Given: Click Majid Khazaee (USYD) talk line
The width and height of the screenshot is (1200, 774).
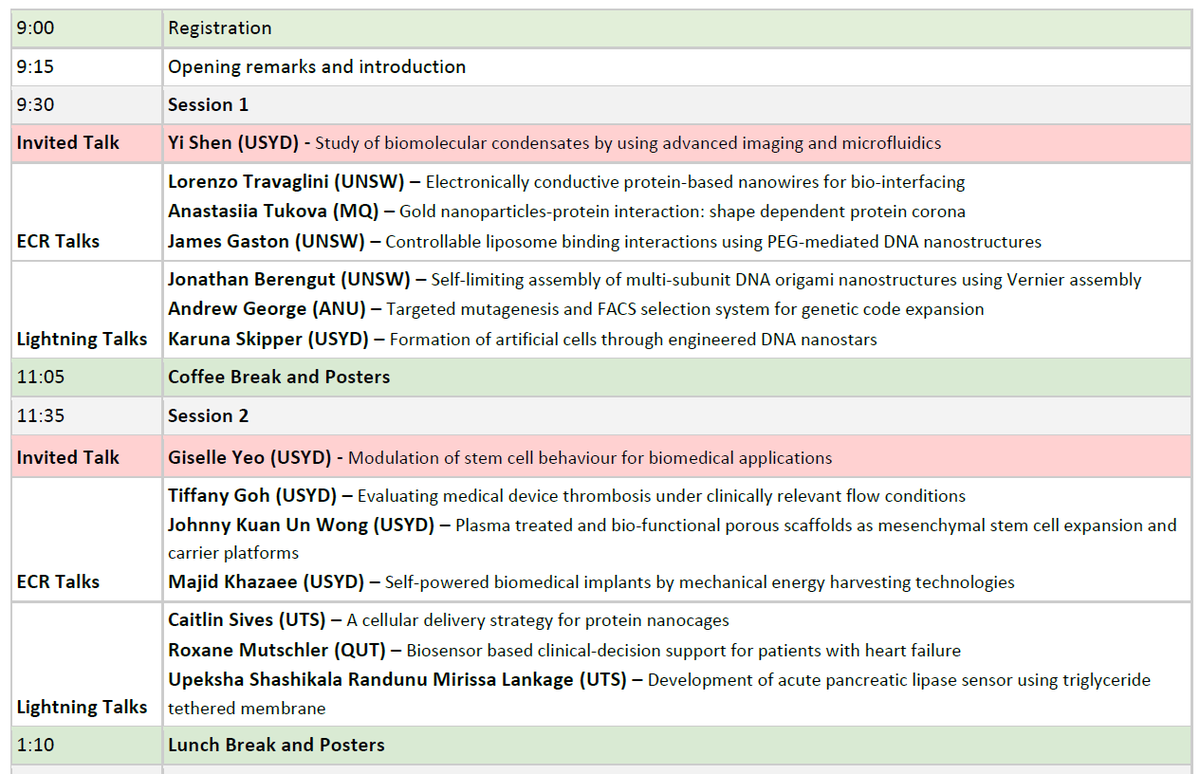Looking at the screenshot, I should coord(591,582).
